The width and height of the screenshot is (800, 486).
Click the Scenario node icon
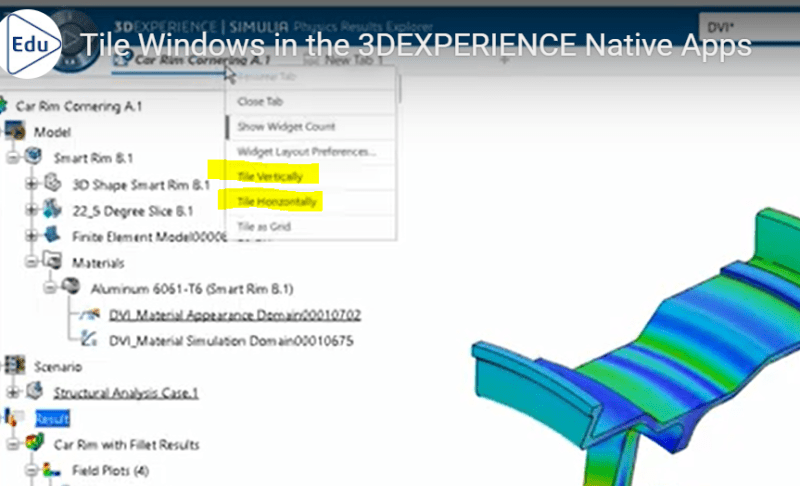pos(15,365)
